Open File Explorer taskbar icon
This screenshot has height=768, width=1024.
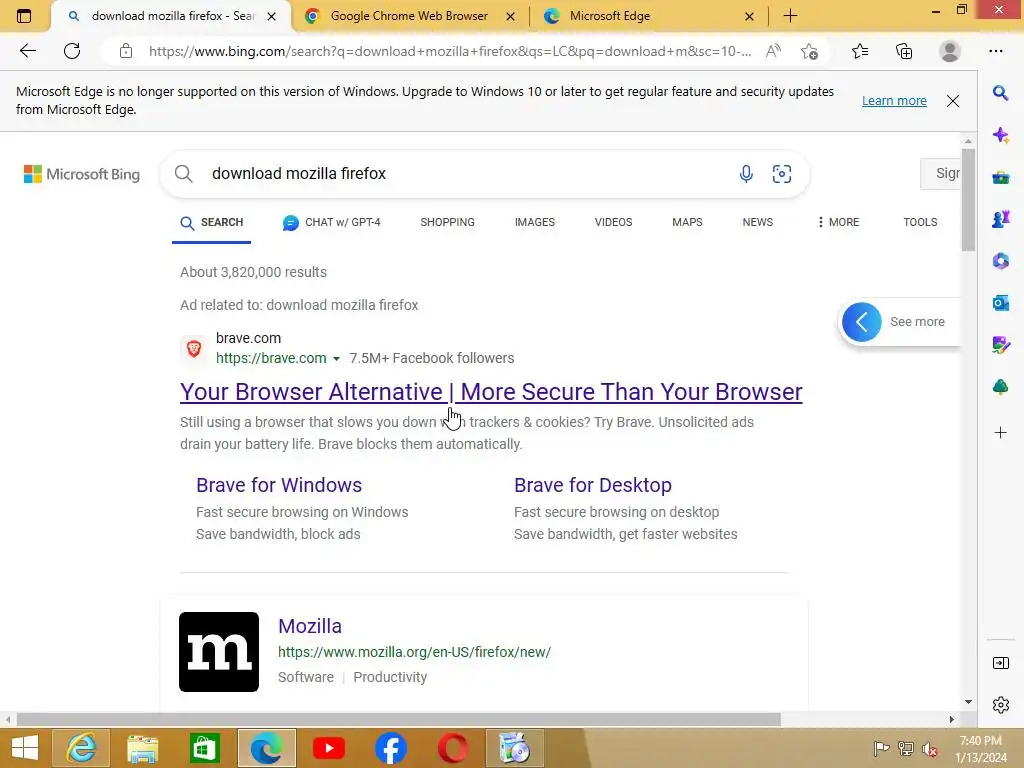pyautogui.click(x=142, y=748)
